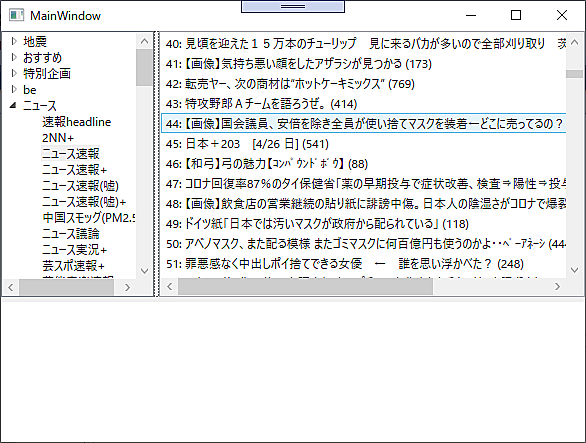586x443 pixels.
Task: Click the おすすめ category label
Action: pos(42,57)
